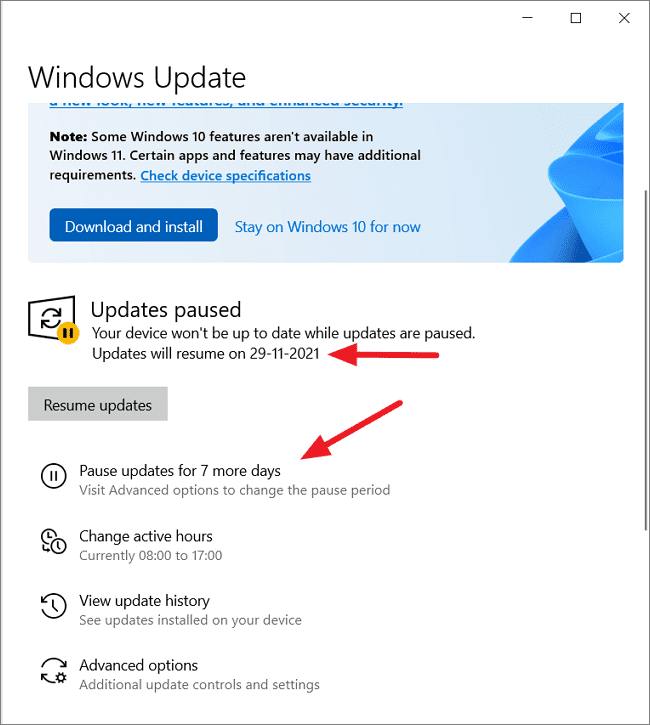Open View update history
This screenshot has width=650, height=725.
click(x=144, y=601)
